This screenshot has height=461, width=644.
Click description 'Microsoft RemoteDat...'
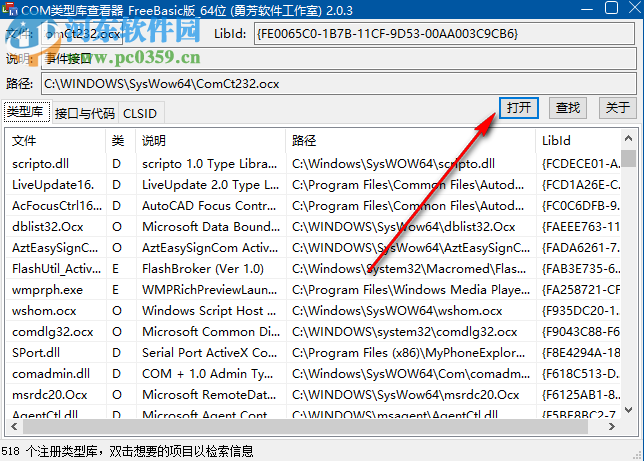[209, 394]
